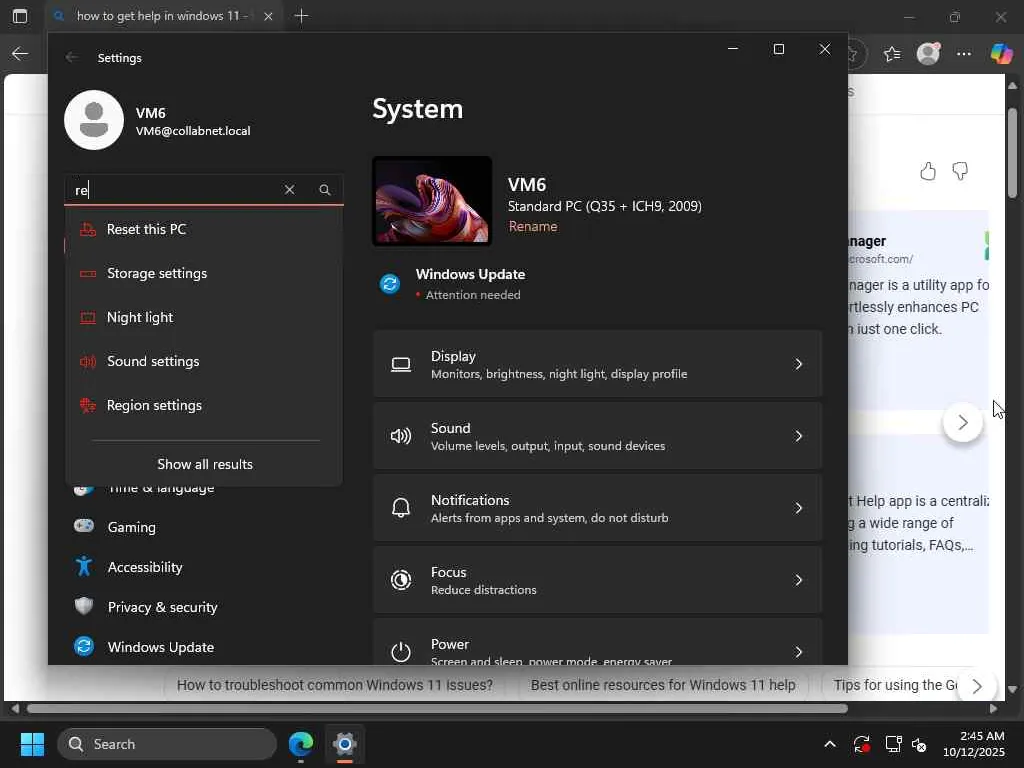Expand the Focus settings row
The image size is (1024, 768).
tap(597, 580)
